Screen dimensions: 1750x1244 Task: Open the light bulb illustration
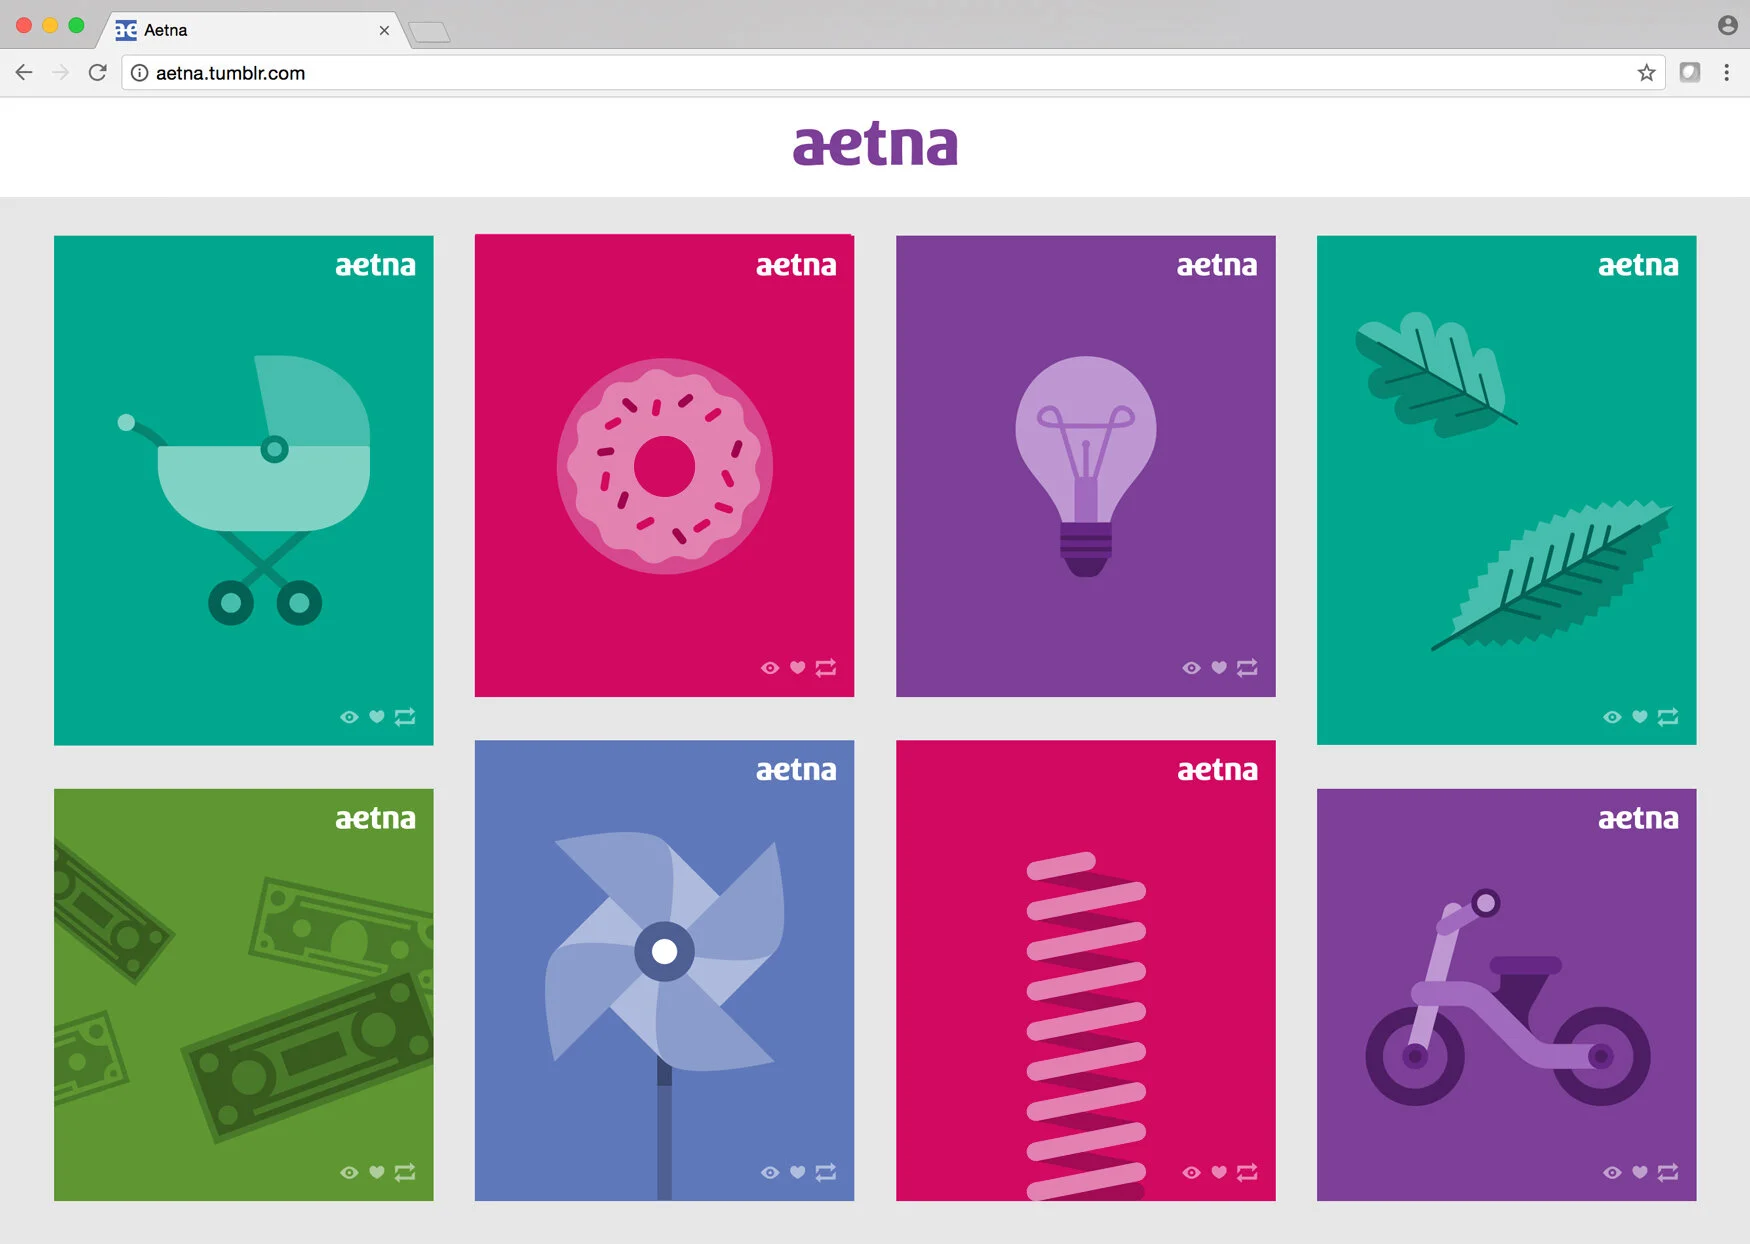click(1086, 466)
